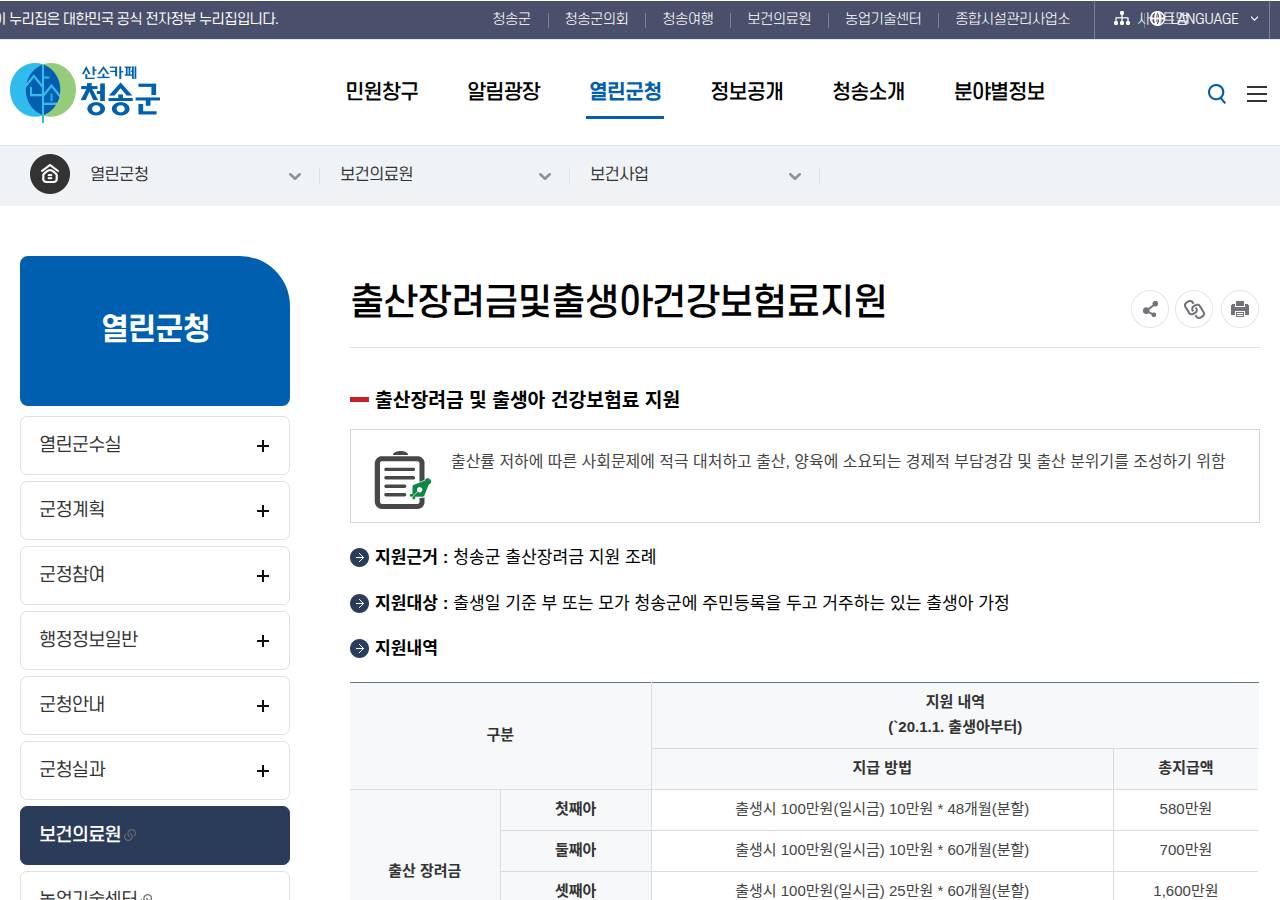Open the 열린군청 breadcrumb dropdown
The height and width of the screenshot is (900, 1280).
[195, 175]
